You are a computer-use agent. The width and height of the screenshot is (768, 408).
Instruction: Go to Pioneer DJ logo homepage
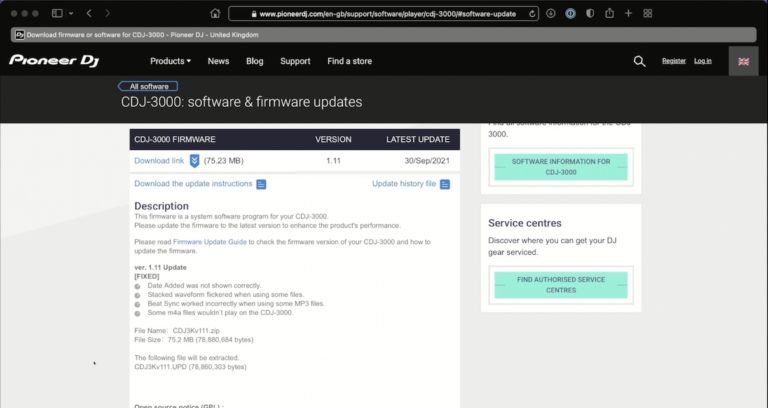54,61
